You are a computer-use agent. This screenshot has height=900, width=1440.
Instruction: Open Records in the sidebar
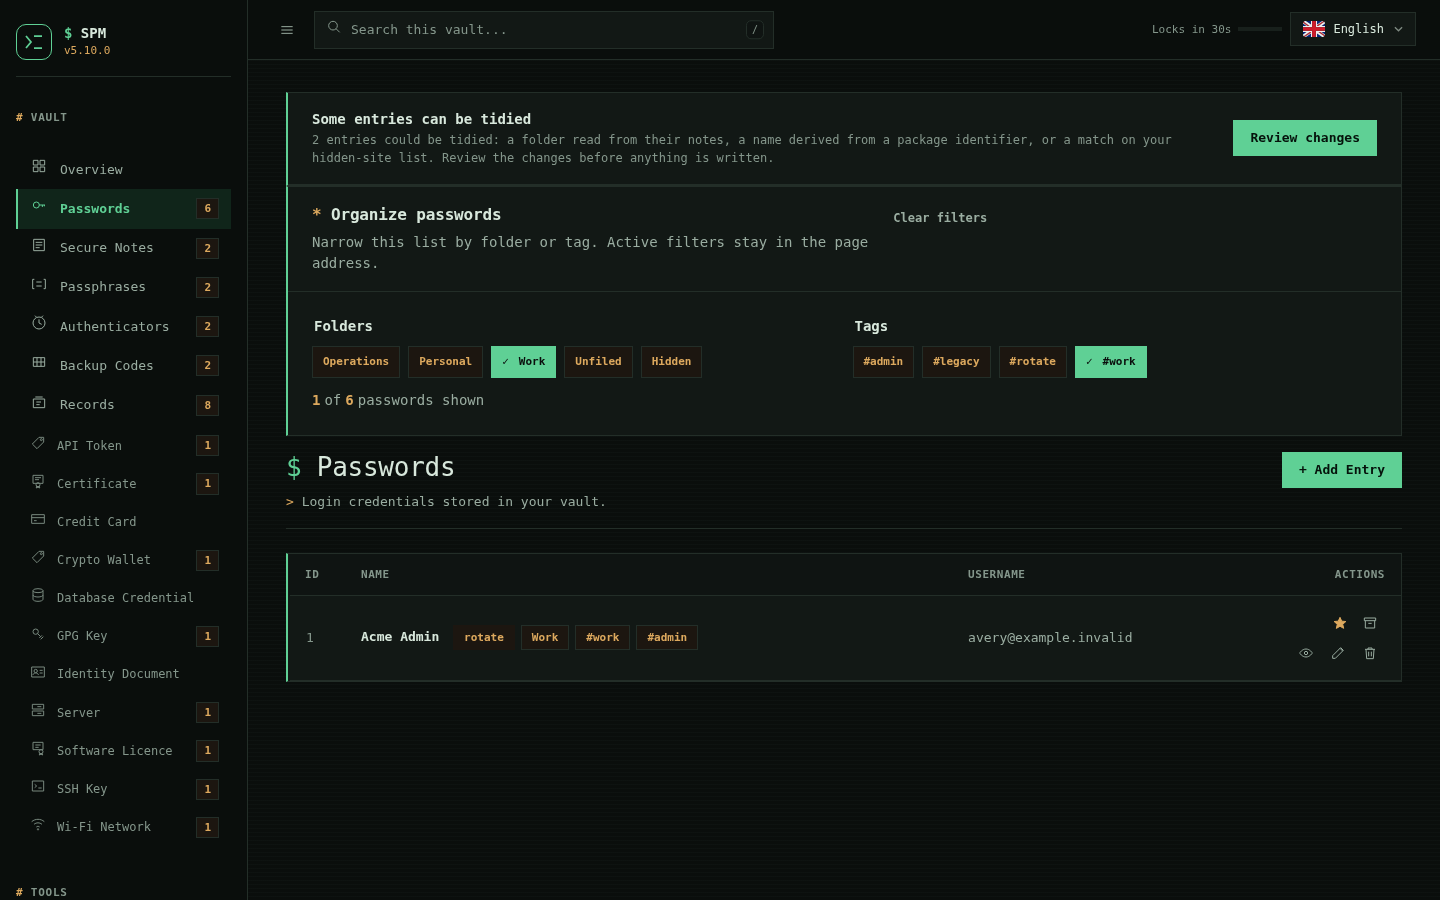tap(124, 405)
